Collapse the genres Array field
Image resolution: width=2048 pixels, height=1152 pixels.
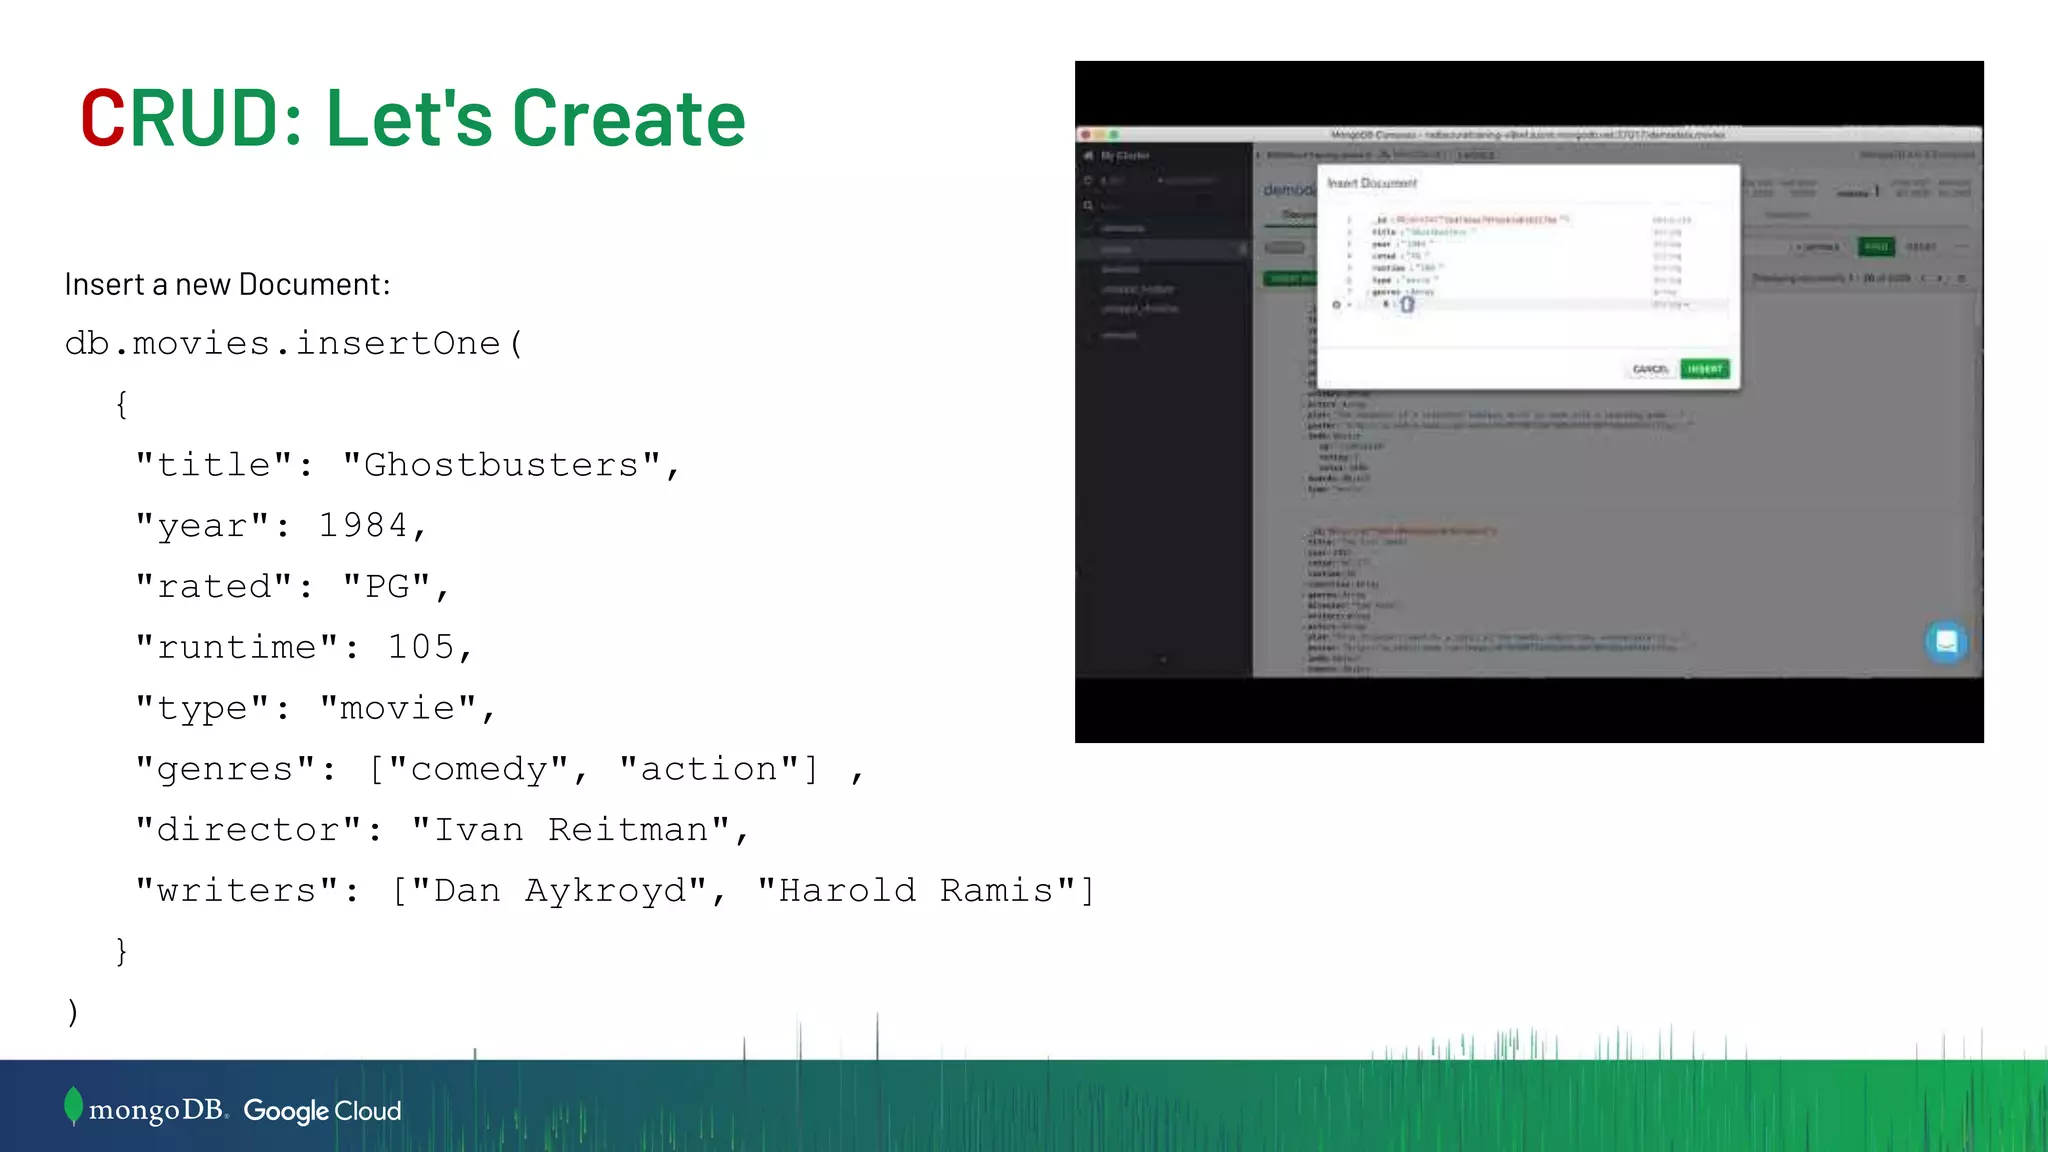(x=1368, y=293)
